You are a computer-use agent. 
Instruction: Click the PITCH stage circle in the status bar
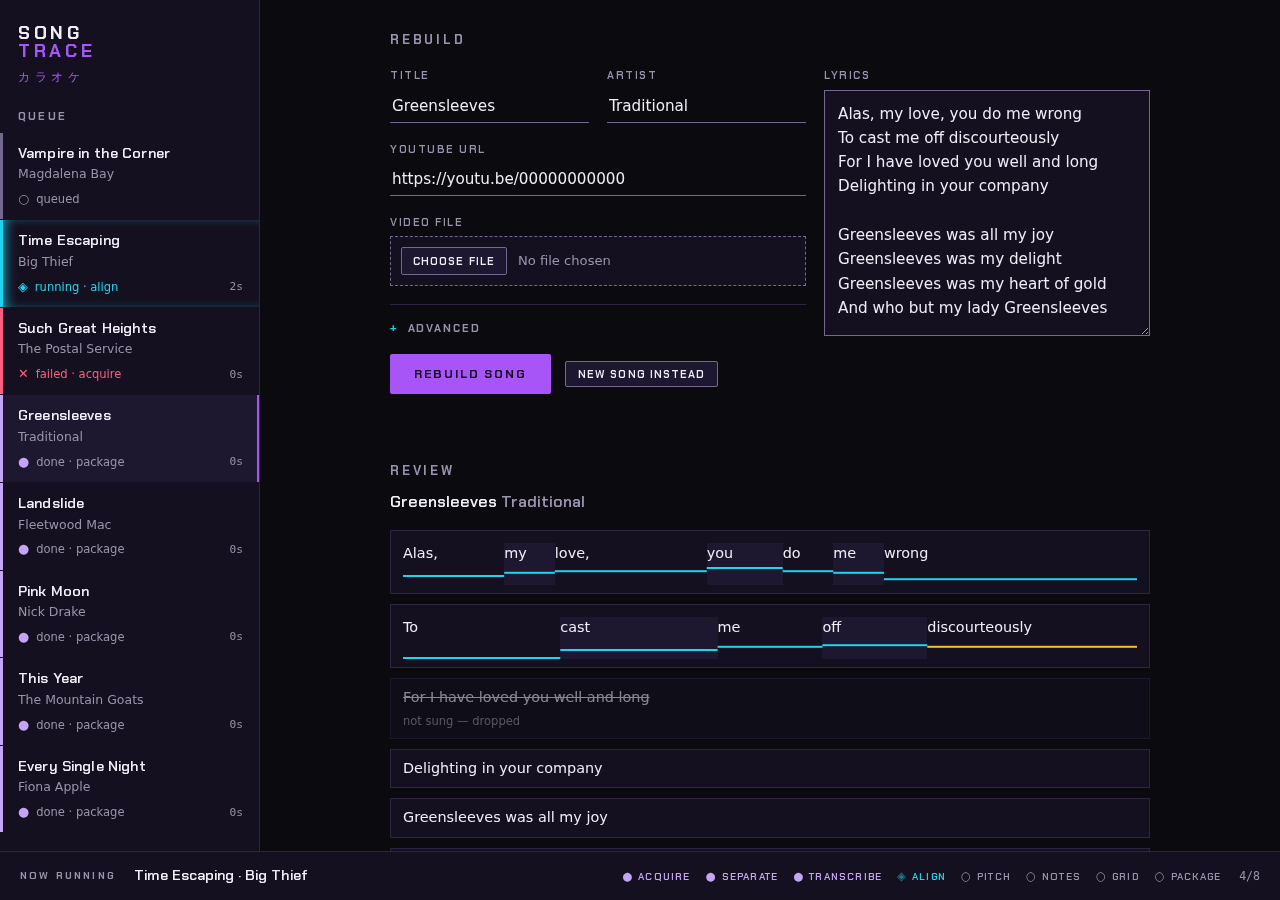click(x=966, y=877)
